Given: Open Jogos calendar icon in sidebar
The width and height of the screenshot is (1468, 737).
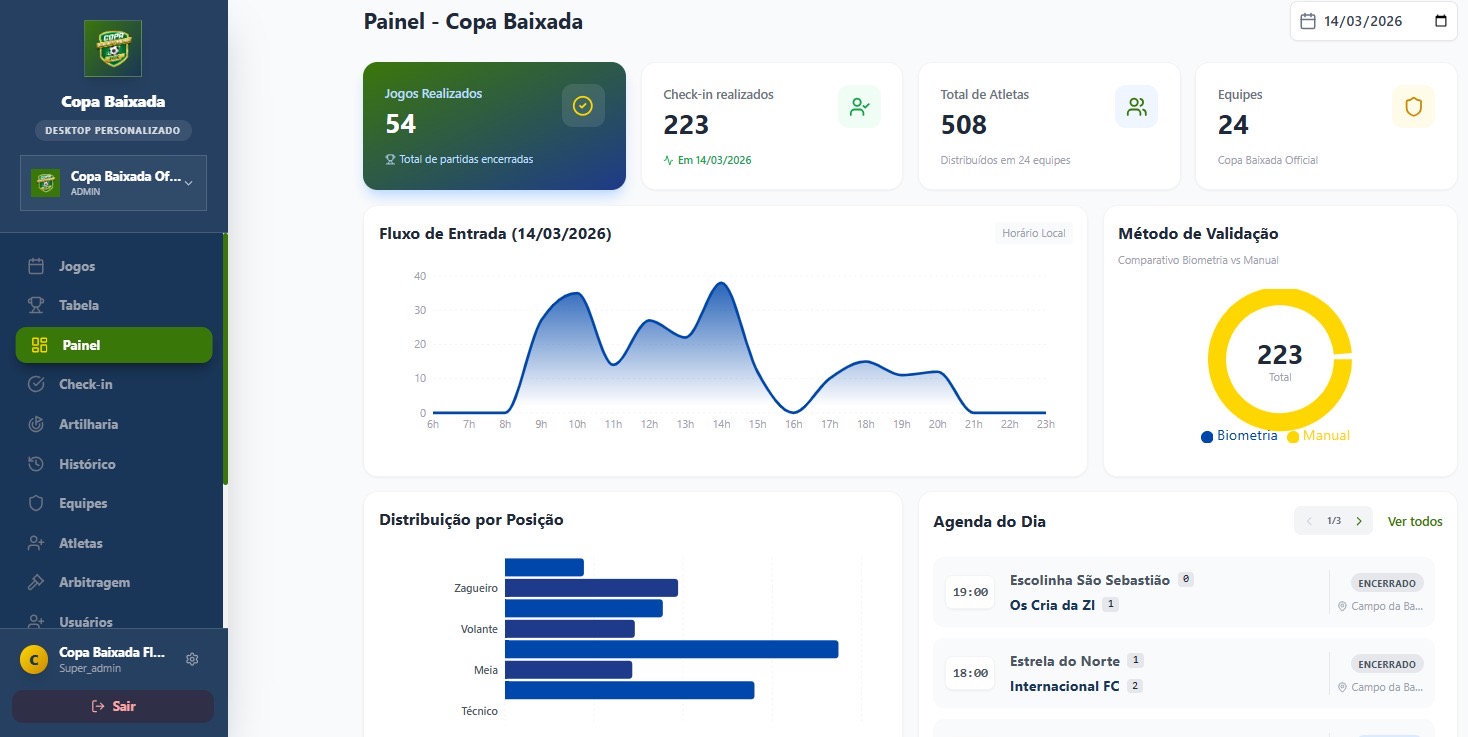Looking at the screenshot, I should (x=36, y=266).
